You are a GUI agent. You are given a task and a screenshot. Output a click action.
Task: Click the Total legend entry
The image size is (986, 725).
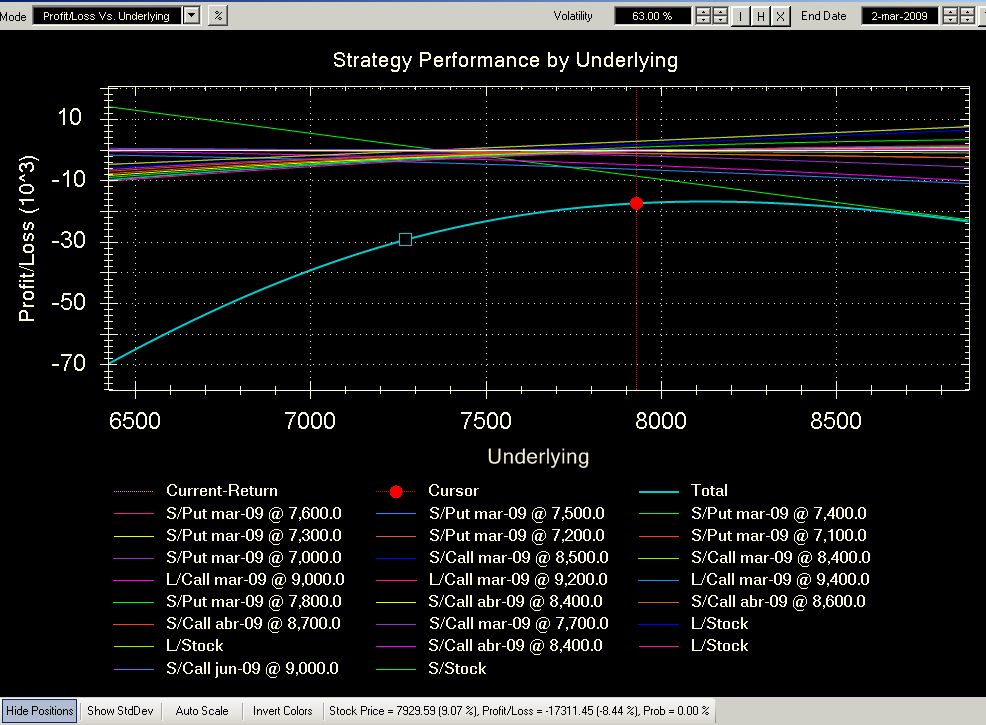coord(709,490)
